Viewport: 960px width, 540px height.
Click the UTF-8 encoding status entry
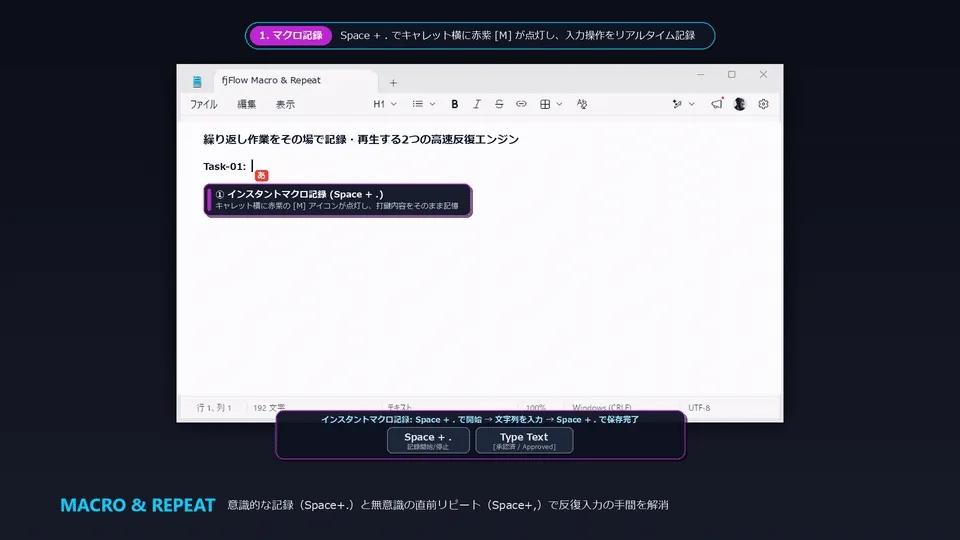699,408
